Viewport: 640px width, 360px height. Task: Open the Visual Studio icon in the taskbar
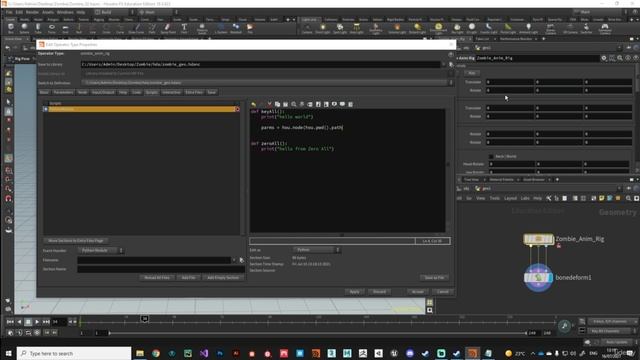coord(204,353)
